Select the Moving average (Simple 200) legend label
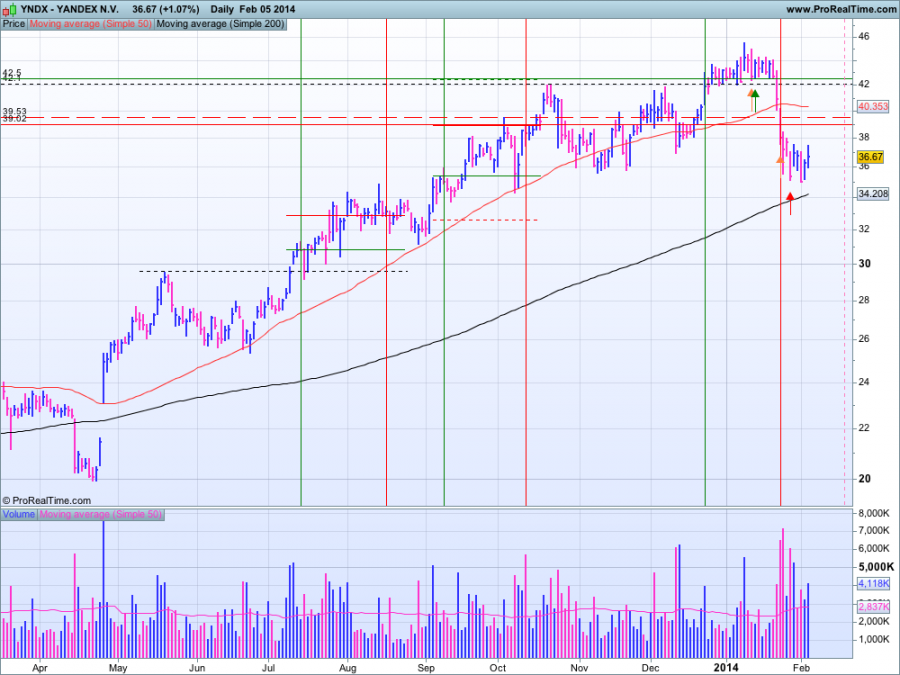The width and height of the screenshot is (900, 675). coord(220,24)
